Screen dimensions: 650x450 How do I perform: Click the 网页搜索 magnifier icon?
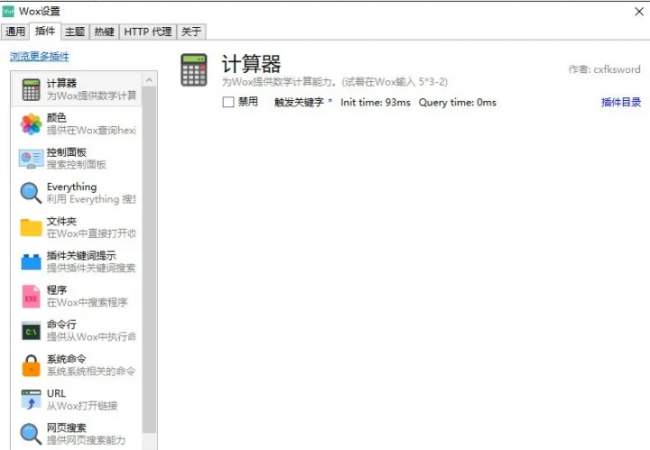(31, 434)
